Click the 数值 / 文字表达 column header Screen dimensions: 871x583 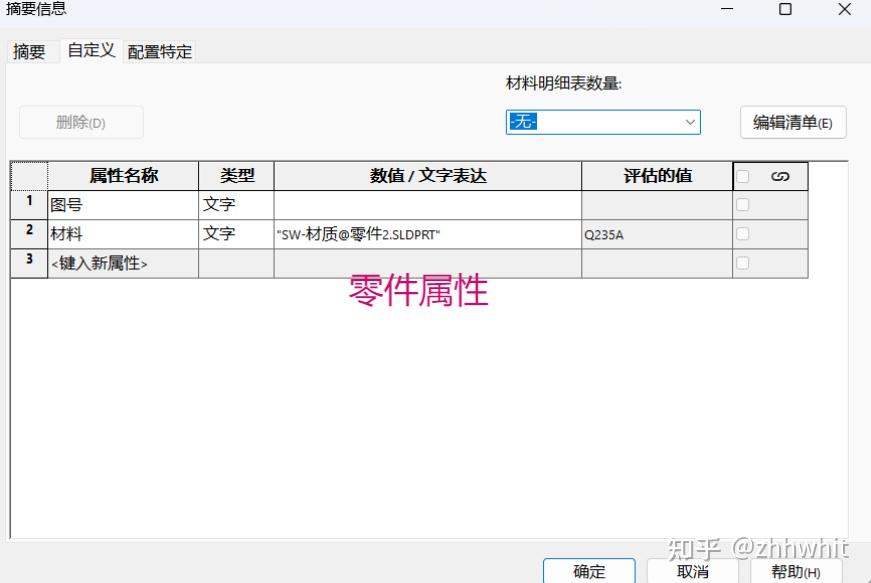[428, 176]
